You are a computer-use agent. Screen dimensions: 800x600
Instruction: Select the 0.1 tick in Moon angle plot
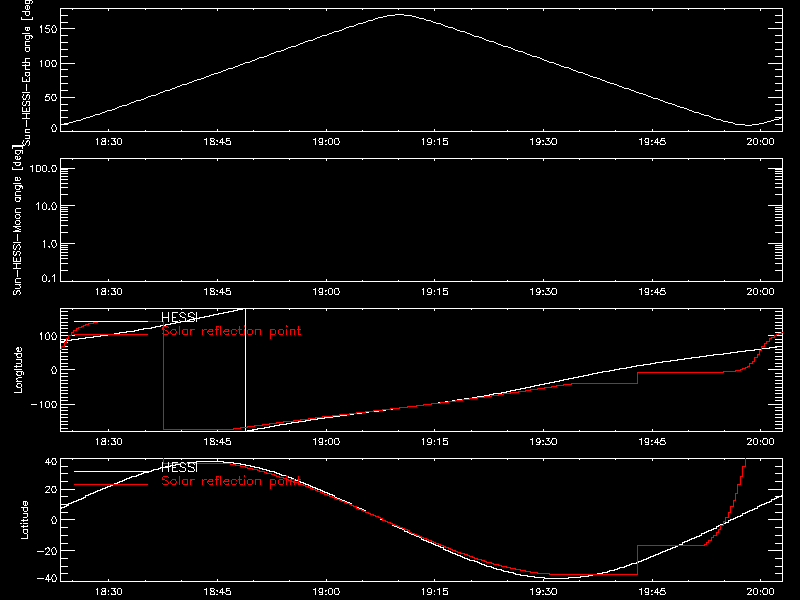[x=49, y=278]
